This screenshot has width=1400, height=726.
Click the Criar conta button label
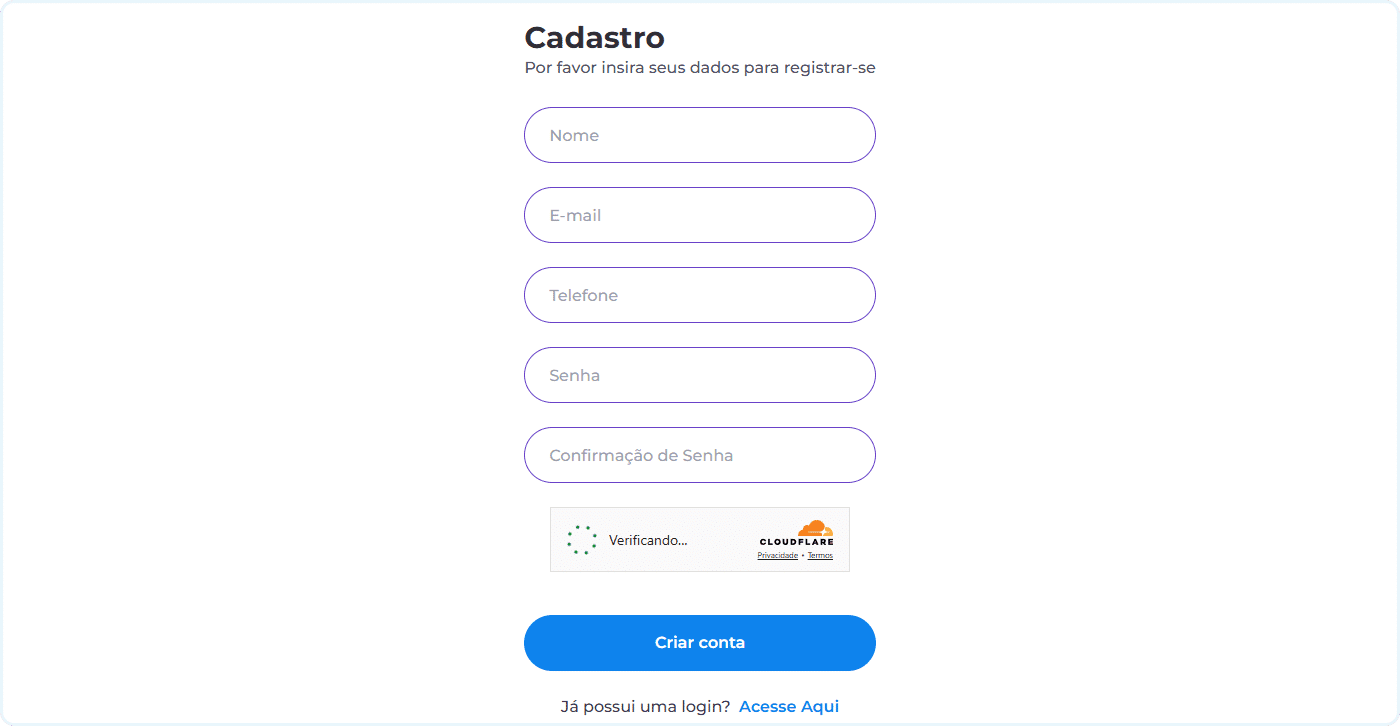tap(700, 643)
